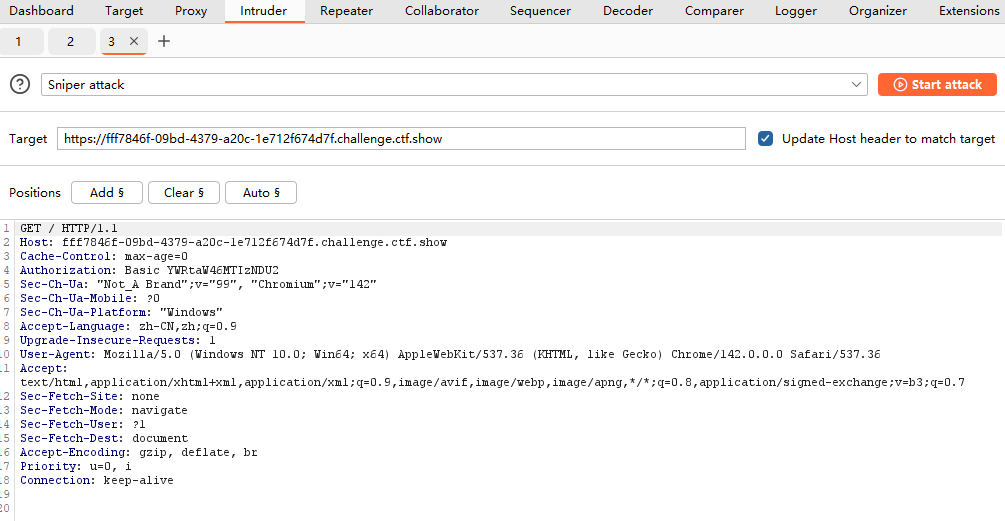Add a new Intruder tab with plus icon

pos(164,41)
